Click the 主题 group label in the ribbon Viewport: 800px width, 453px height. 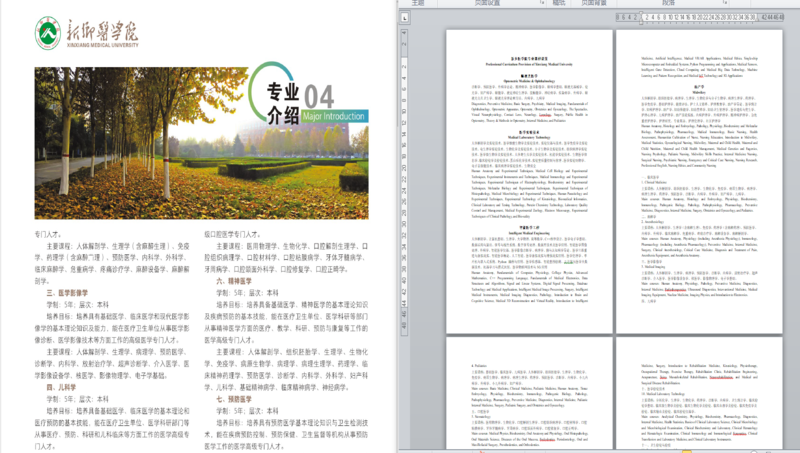[418, 3]
